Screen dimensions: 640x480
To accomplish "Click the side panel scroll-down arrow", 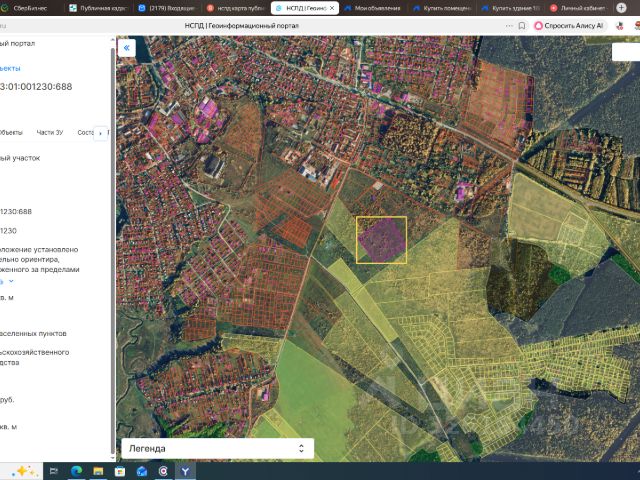I will [x=113, y=459].
